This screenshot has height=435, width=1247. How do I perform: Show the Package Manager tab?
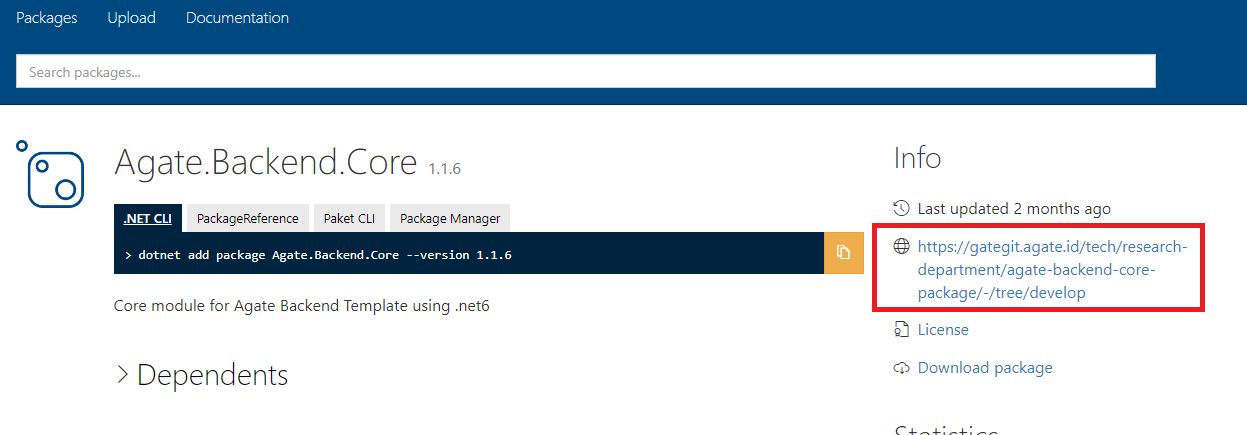(450, 218)
